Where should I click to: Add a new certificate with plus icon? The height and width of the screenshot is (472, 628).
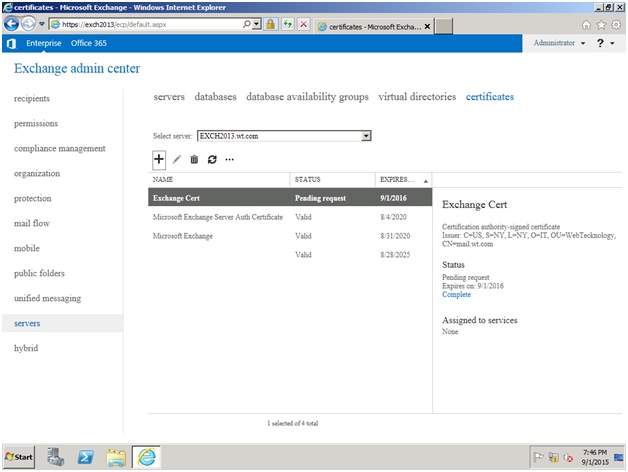coord(159,159)
